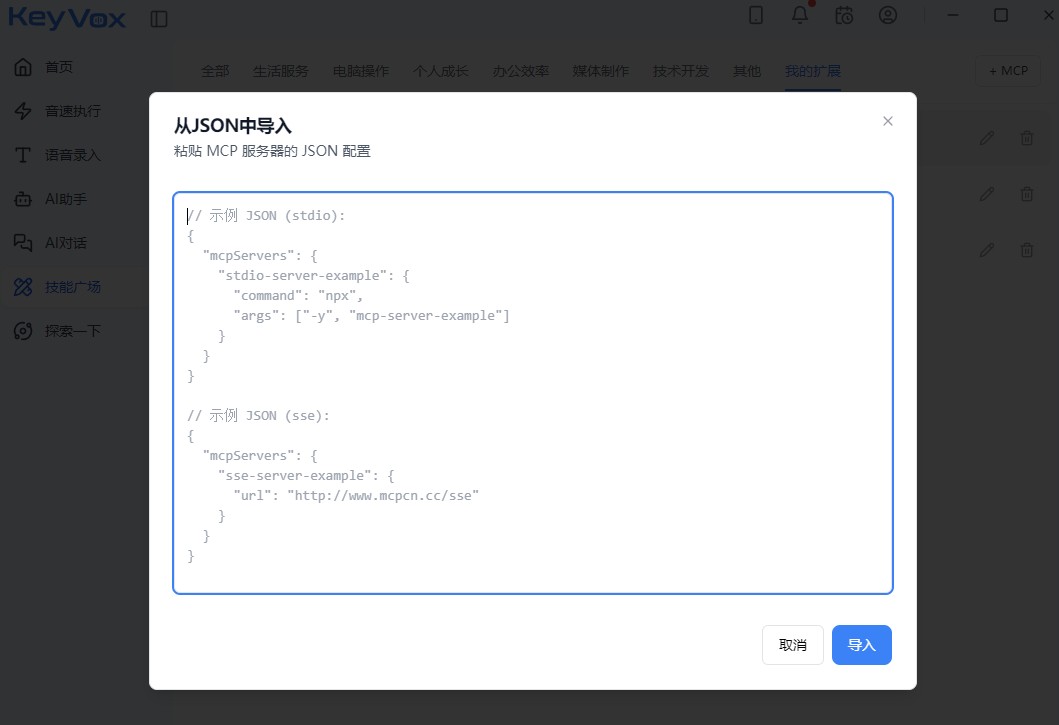Click placeholder line "// 示例 JSON (stdio):"

point(266,216)
